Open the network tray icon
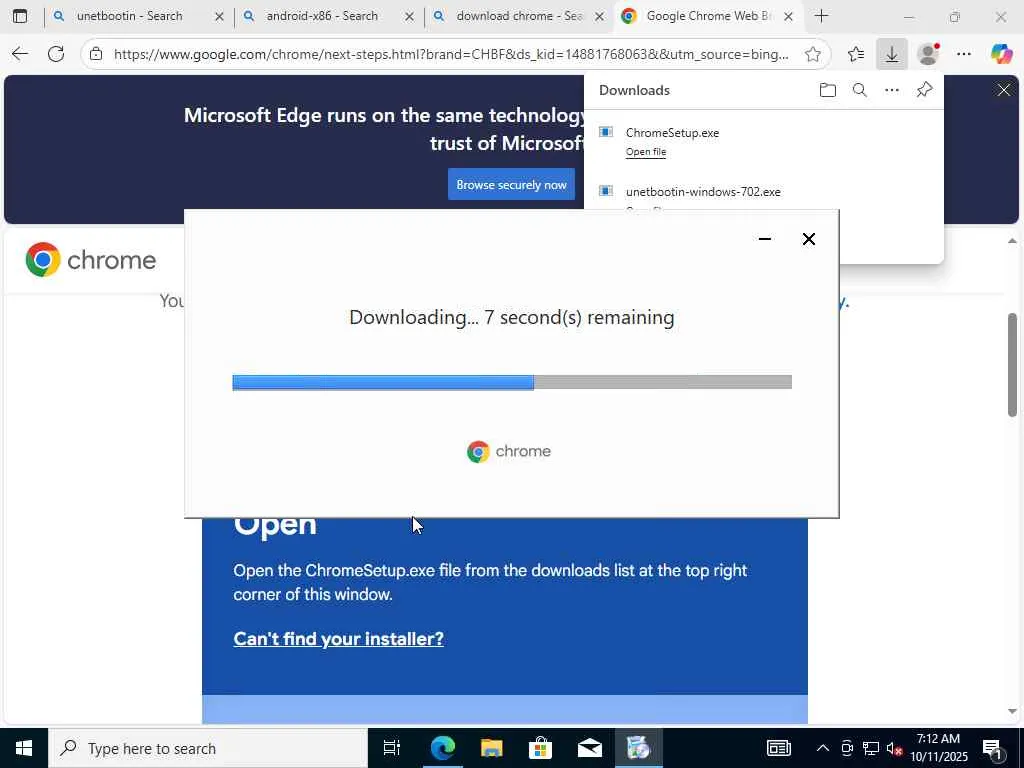 (x=871, y=748)
